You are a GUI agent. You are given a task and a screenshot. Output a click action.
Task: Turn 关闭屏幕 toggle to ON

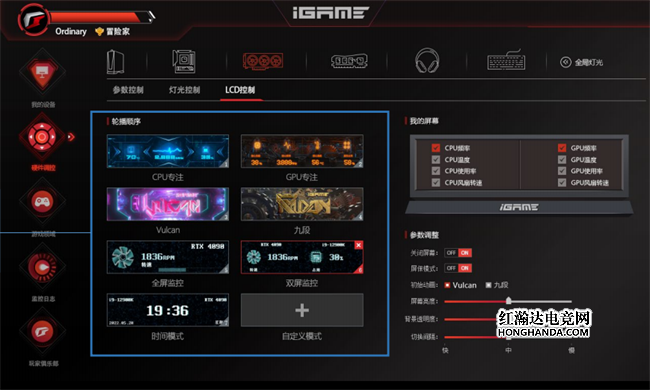[465, 253]
